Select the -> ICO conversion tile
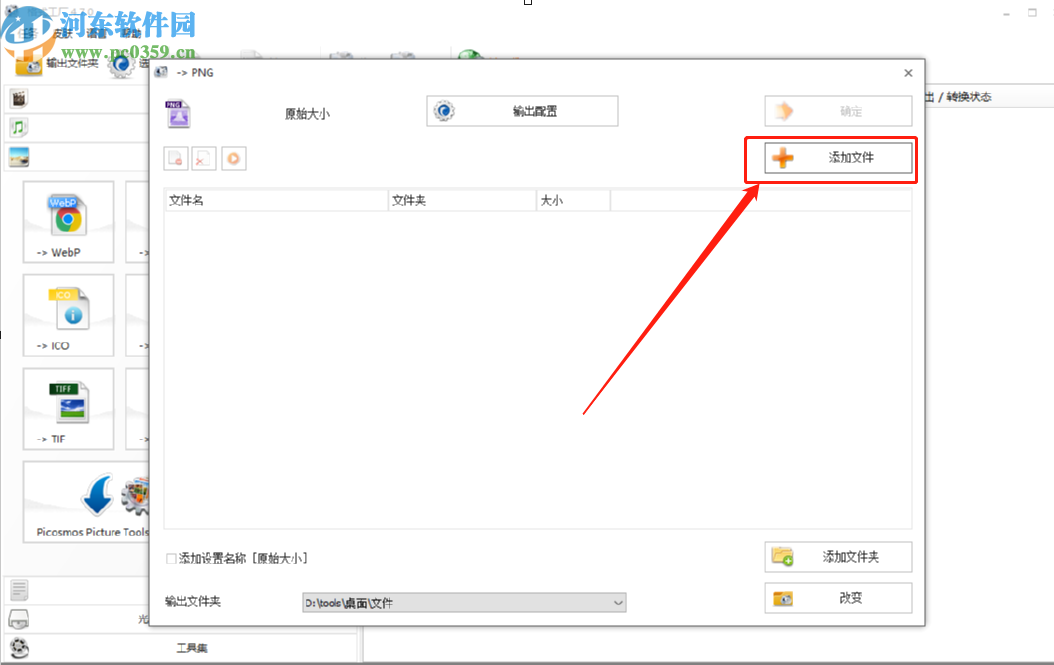Image resolution: width=1054 pixels, height=665 pixels. [x=69, y=315]
